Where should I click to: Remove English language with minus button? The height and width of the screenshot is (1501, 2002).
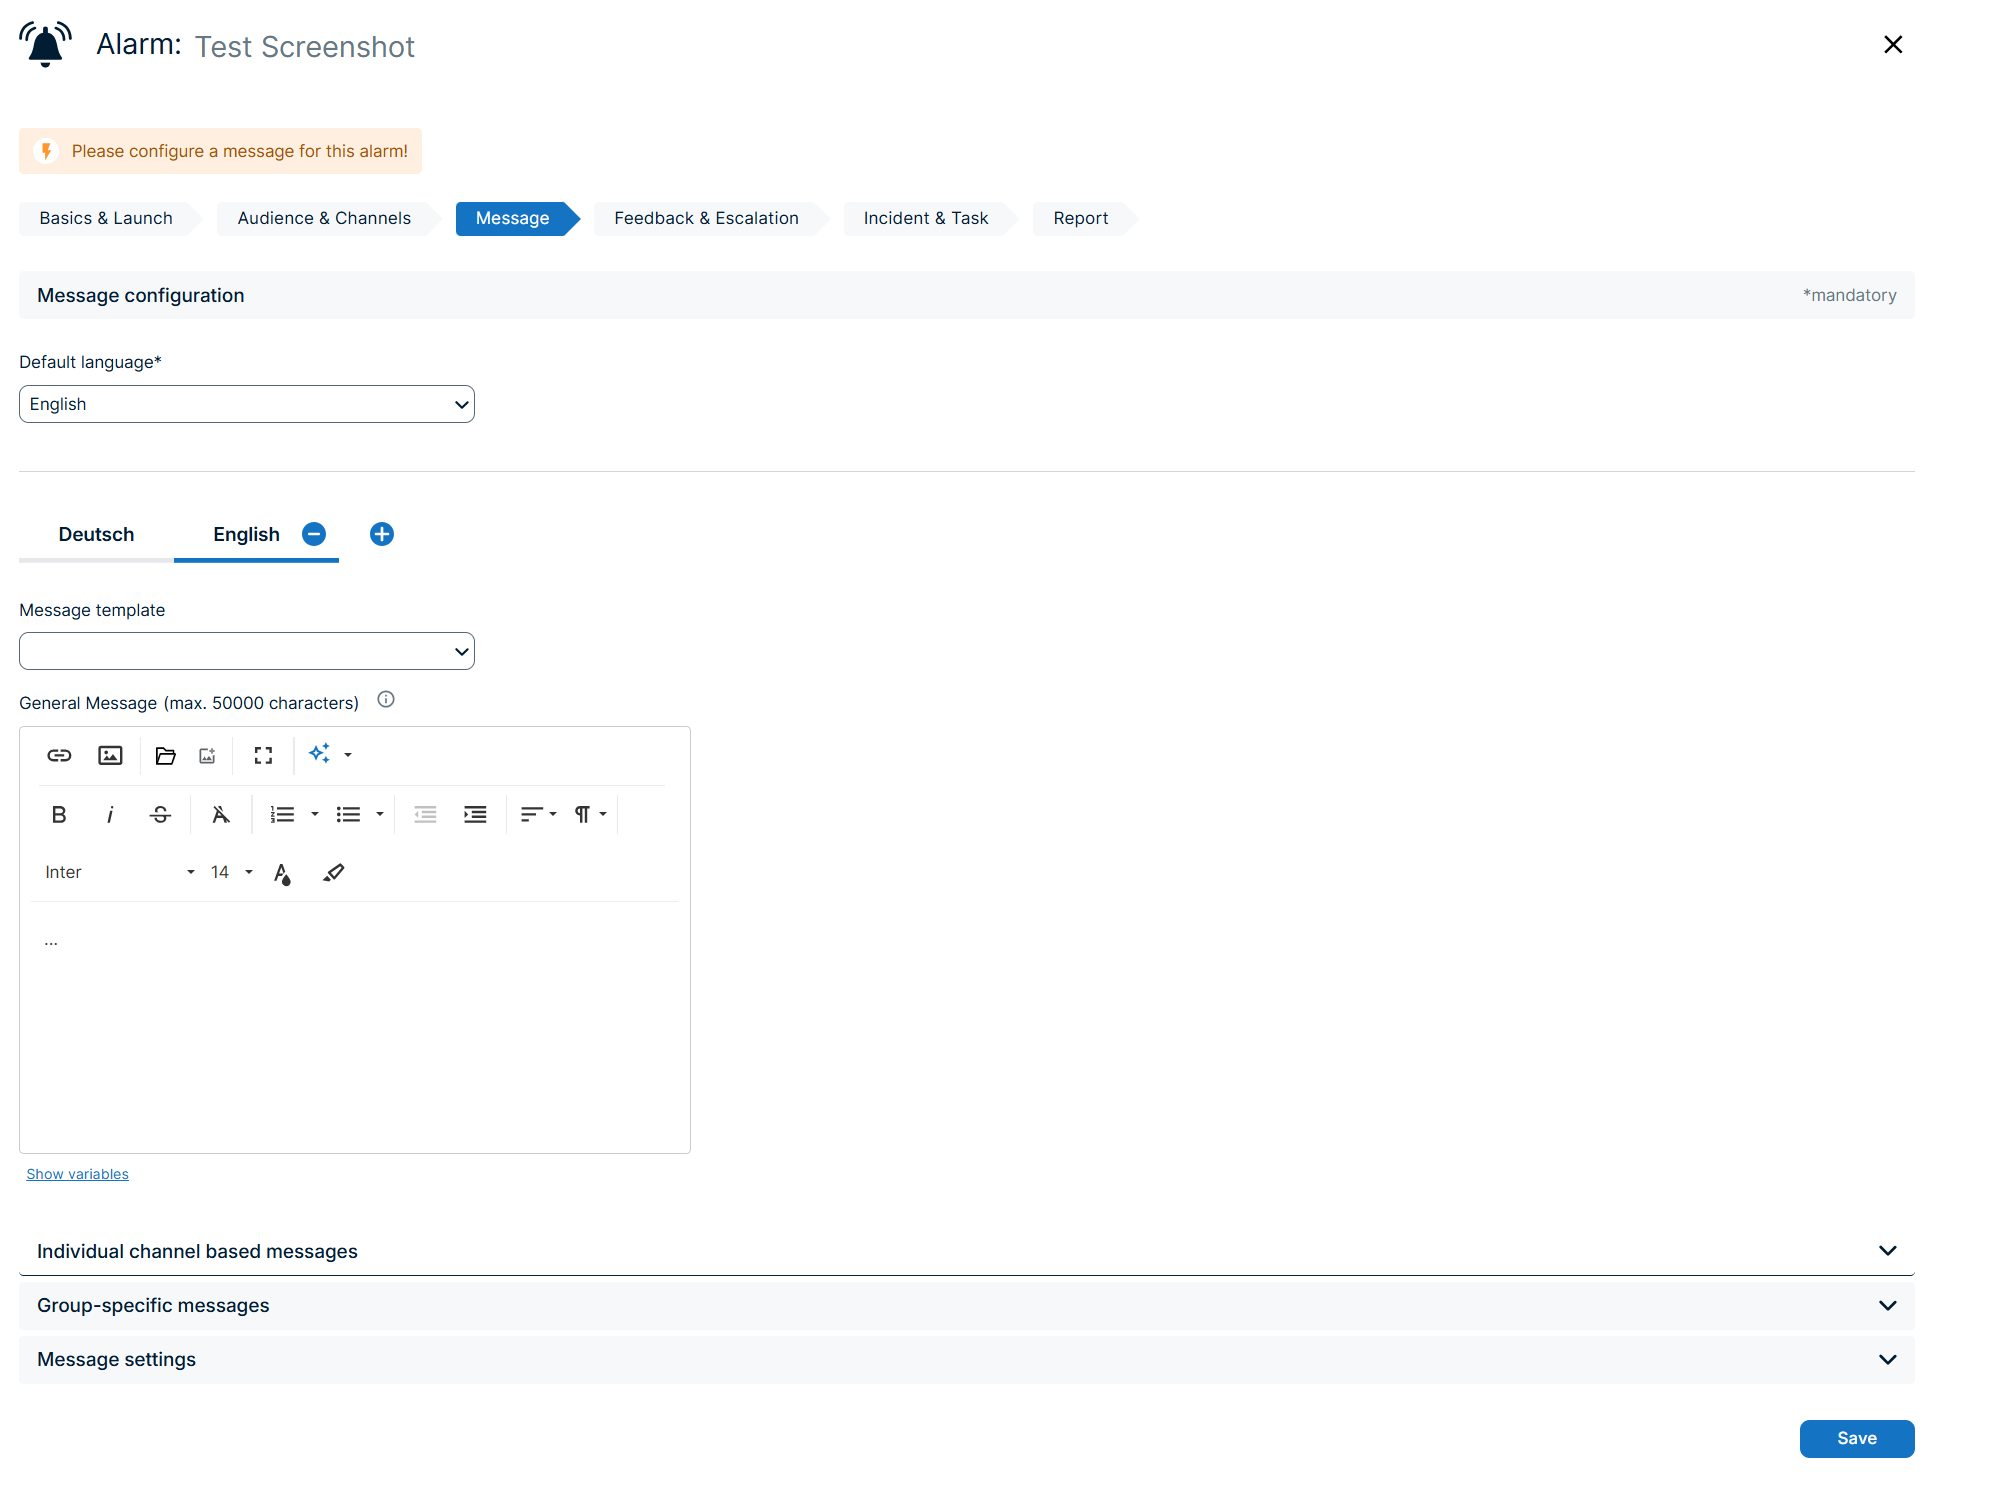(314, 534)
